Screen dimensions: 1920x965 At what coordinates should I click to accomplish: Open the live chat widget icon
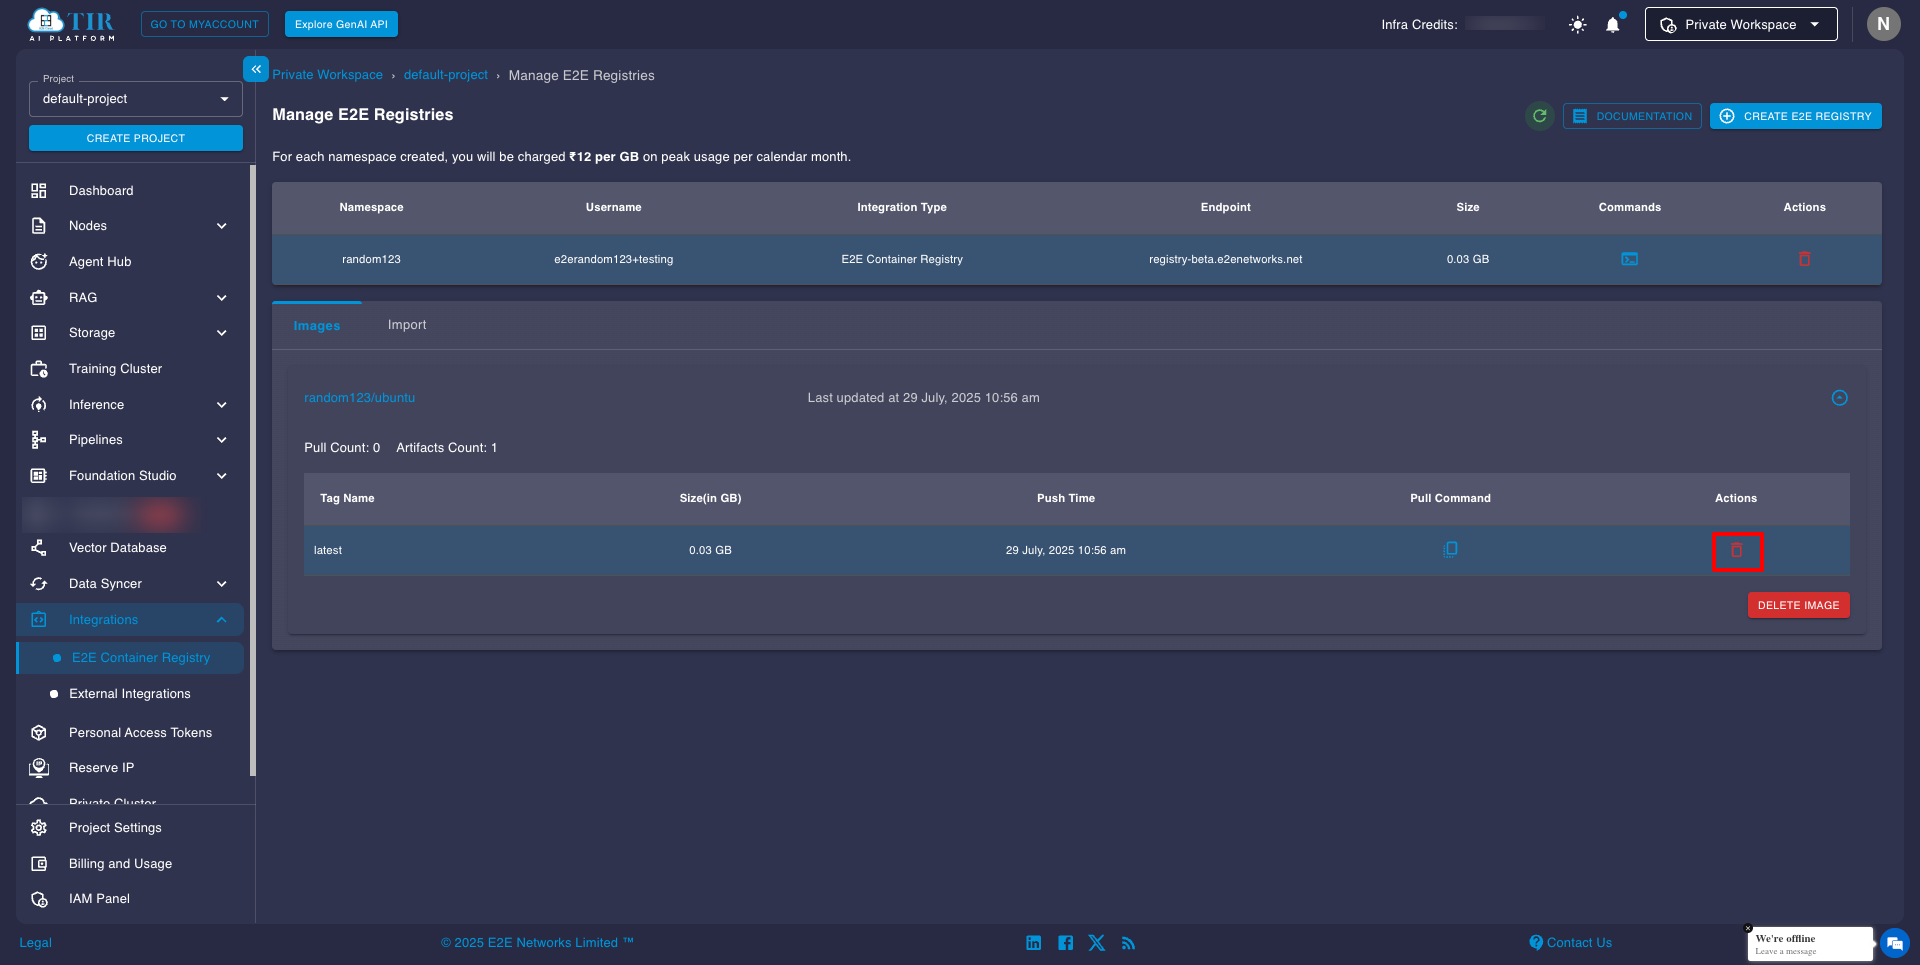coord(1894,943)
